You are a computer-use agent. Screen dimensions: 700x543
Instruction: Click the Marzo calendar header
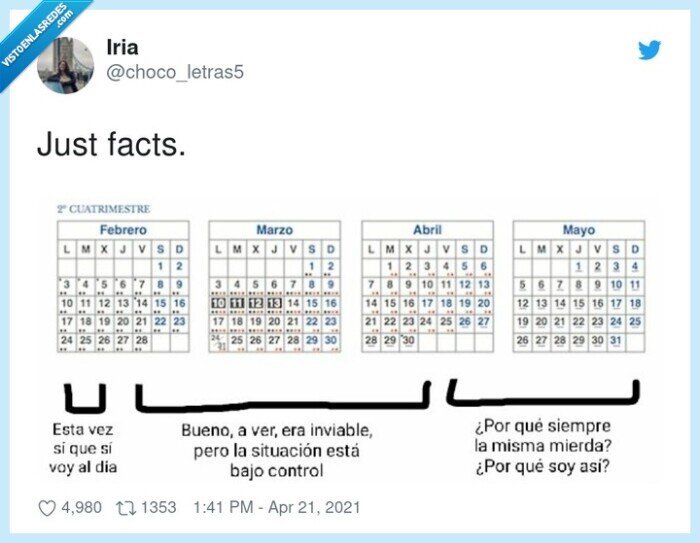tap(274, 230)
